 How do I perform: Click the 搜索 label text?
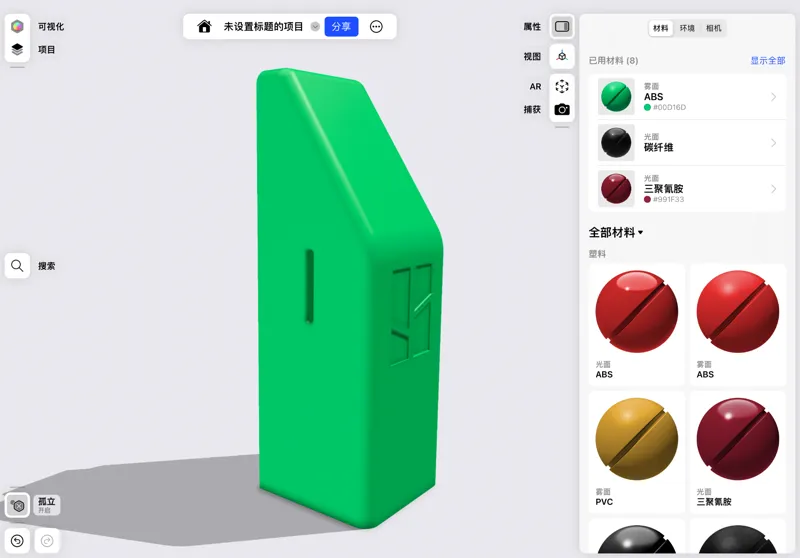pos(46,266)
